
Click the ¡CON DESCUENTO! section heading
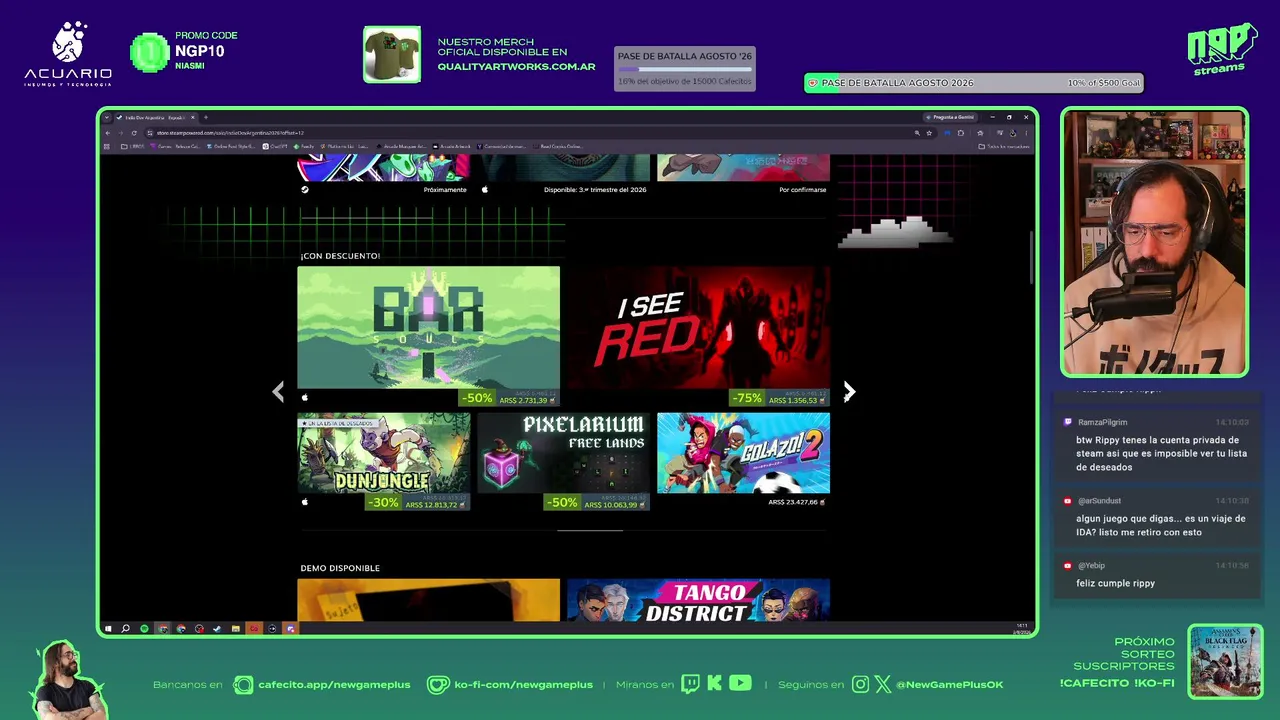340,256
